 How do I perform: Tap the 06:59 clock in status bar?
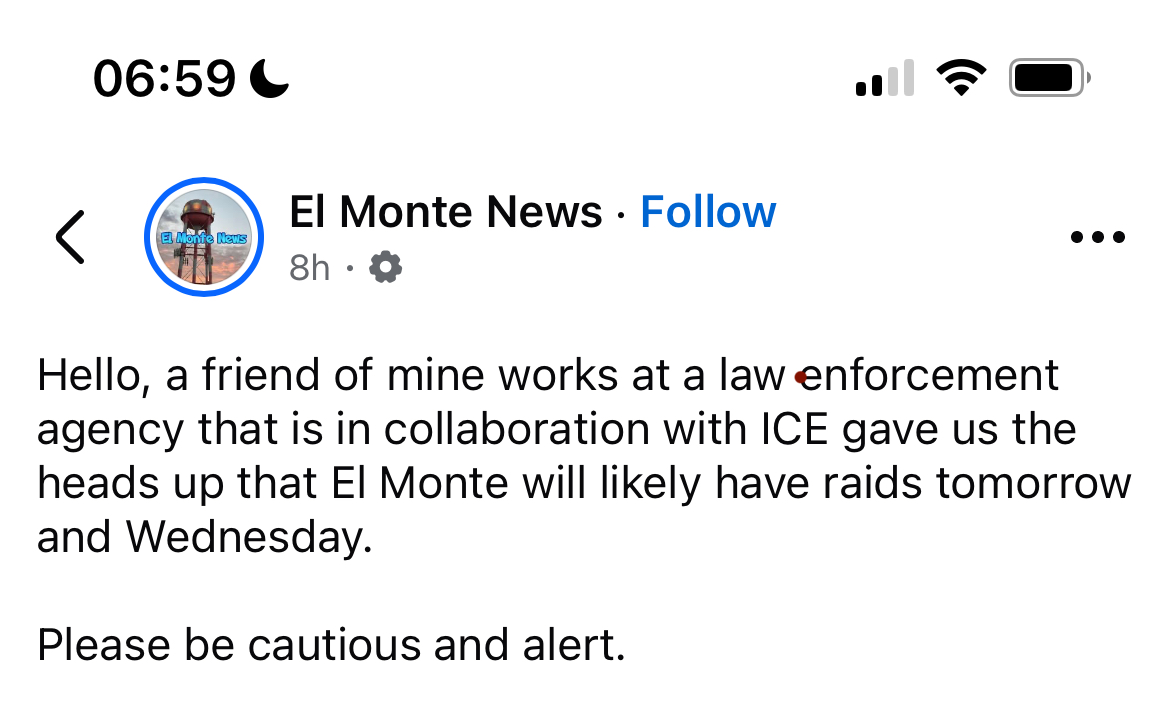pyautogui.click(x=165, y=78)
